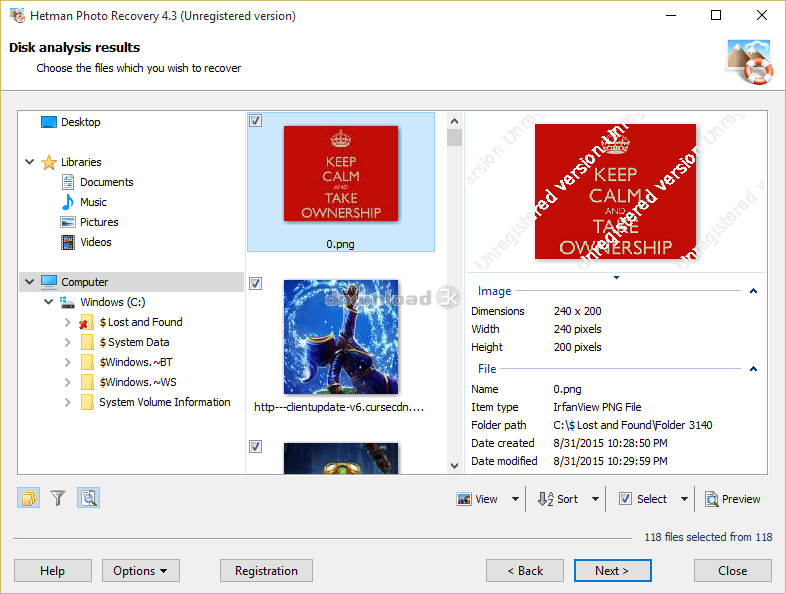786x594 pixels.
Task: Open the Registration button
Action: coord(266,571)
